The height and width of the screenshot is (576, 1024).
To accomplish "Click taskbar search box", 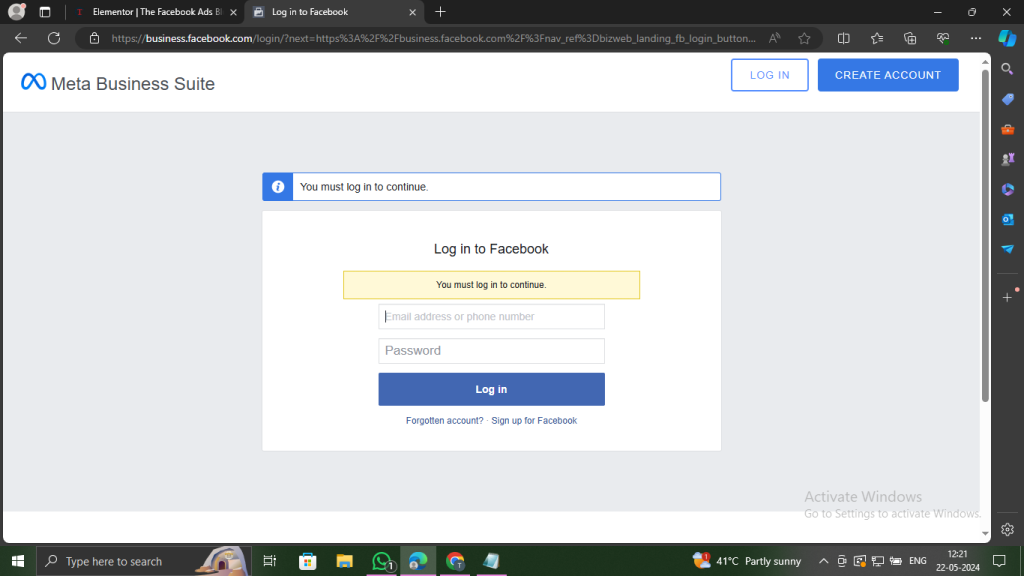I will pos(144,561).
